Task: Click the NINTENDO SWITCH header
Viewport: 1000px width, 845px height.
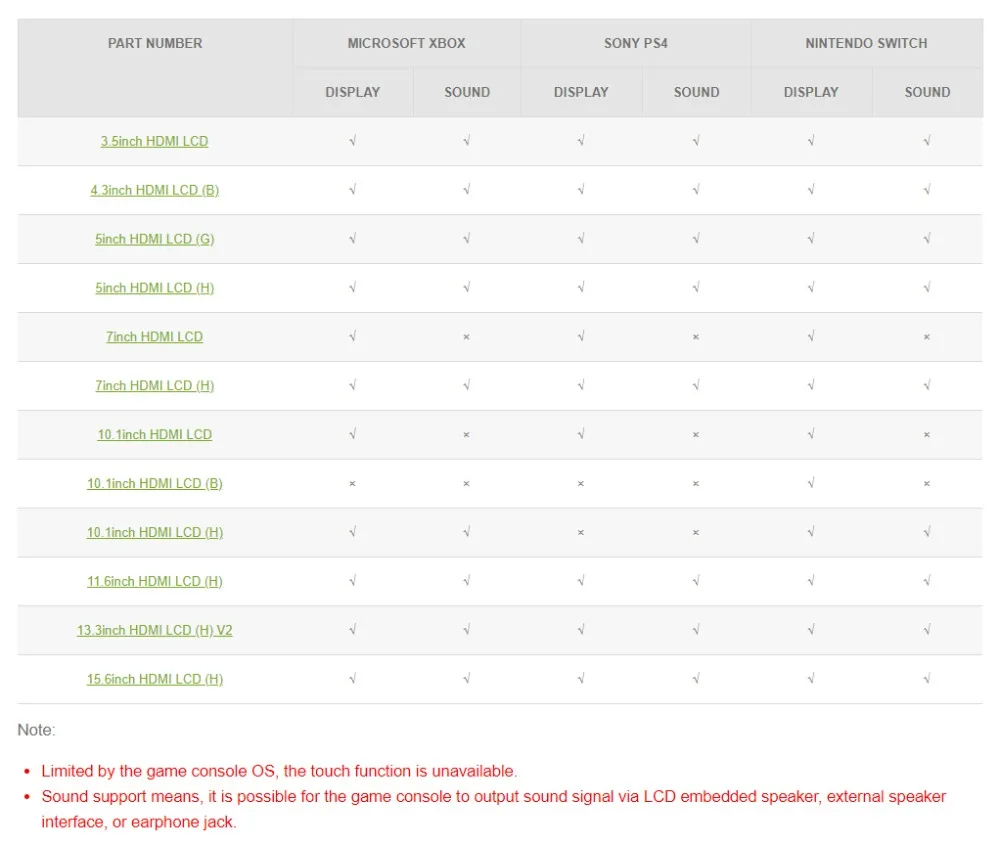Action: [866, 43]
